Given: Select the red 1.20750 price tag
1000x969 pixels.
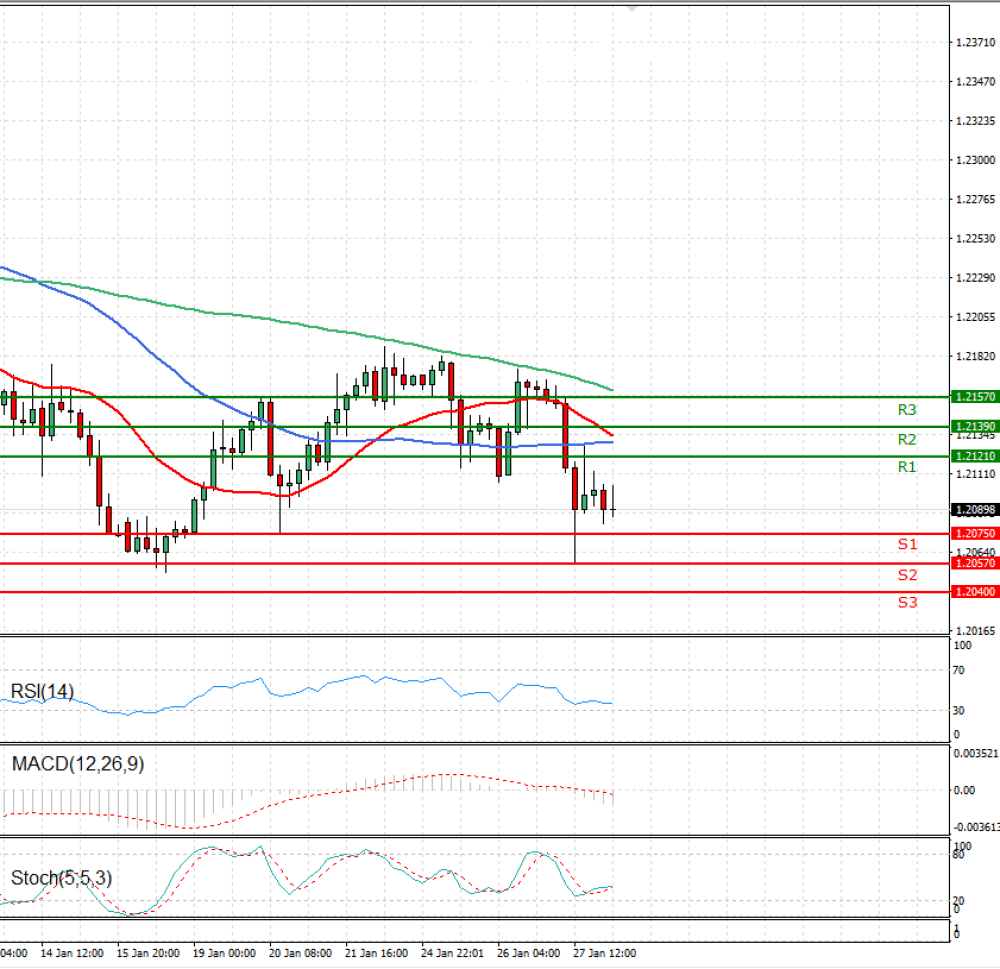Looking at the screenshot, I should coord(974,533).
